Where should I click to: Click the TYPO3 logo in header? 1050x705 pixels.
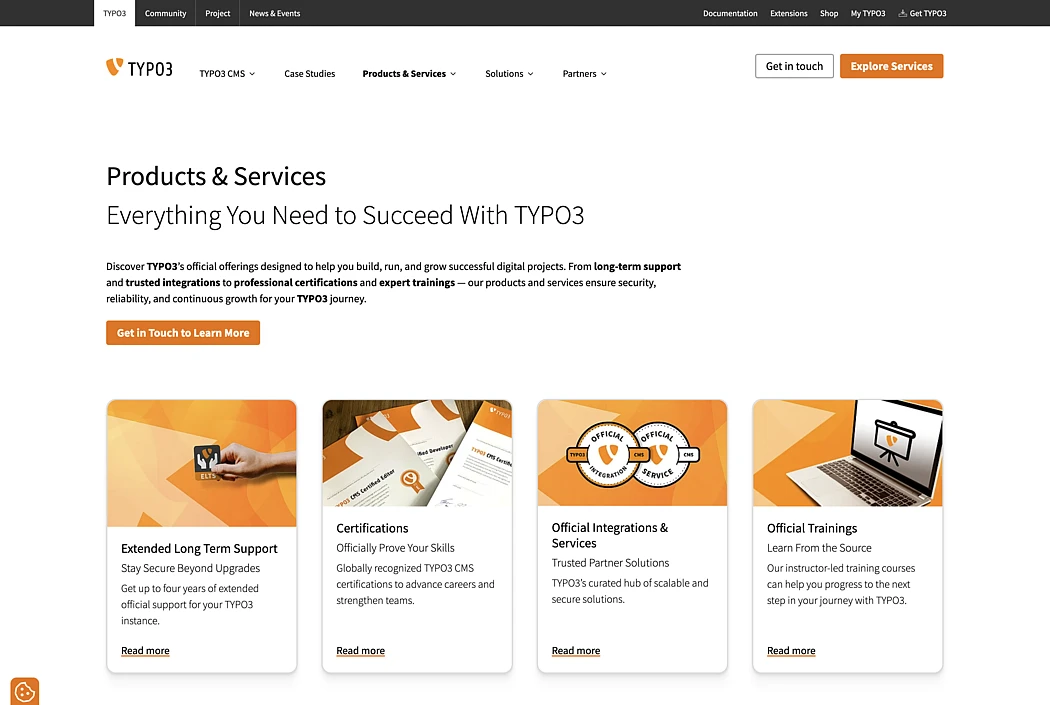(139, 68)
